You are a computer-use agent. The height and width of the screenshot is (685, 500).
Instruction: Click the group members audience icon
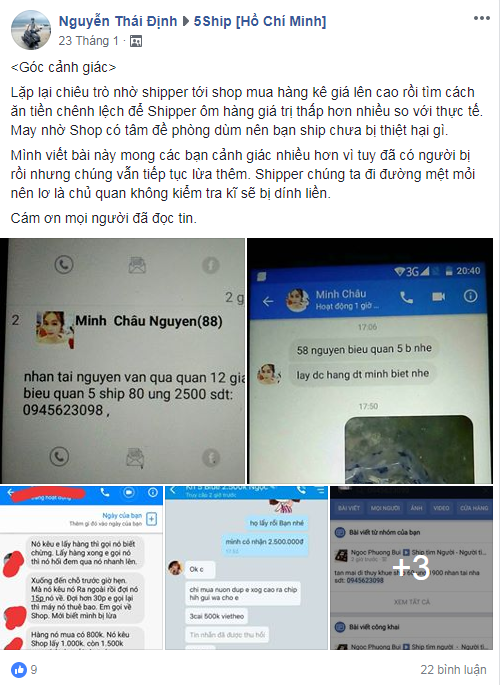pos(136,42)
